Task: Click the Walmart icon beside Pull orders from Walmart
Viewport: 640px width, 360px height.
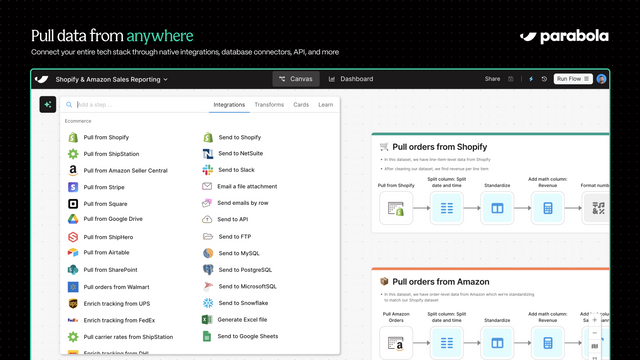Action: pyautogui.click(x=73, y=287)
